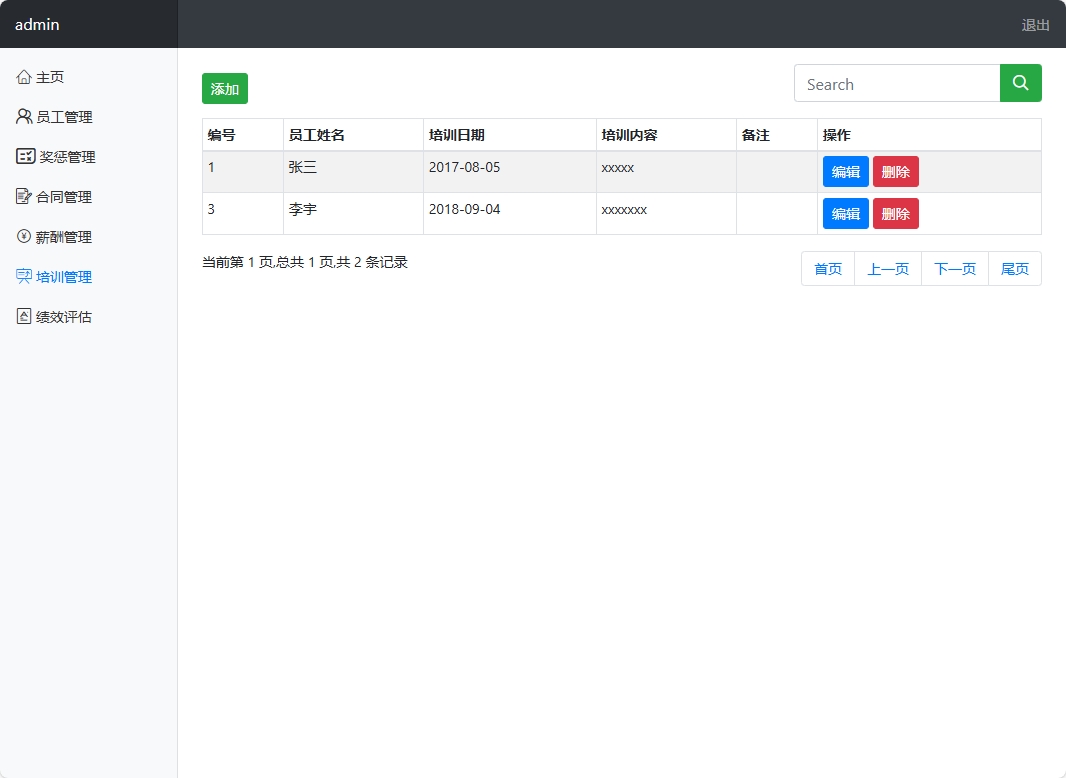Click the chart icon beside 绩效评估
Viewport: 1066px width, 778px height.
click(x=24, y=316)
